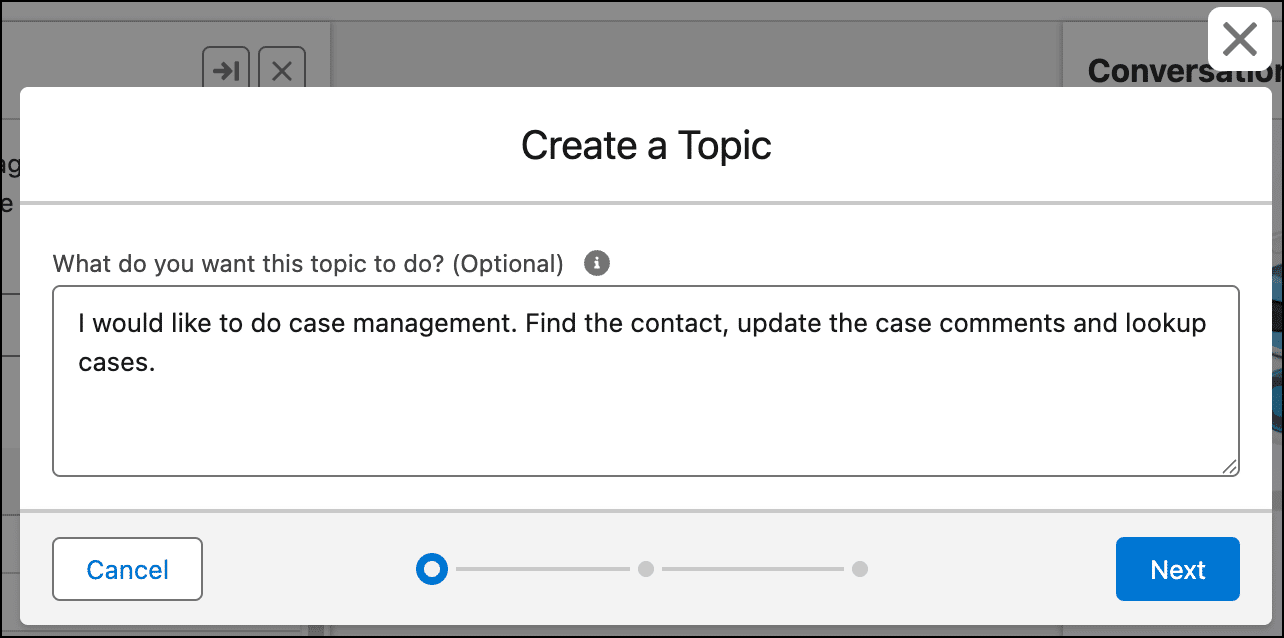
Task: Select the second step progress dot
Action: point(646,569)
